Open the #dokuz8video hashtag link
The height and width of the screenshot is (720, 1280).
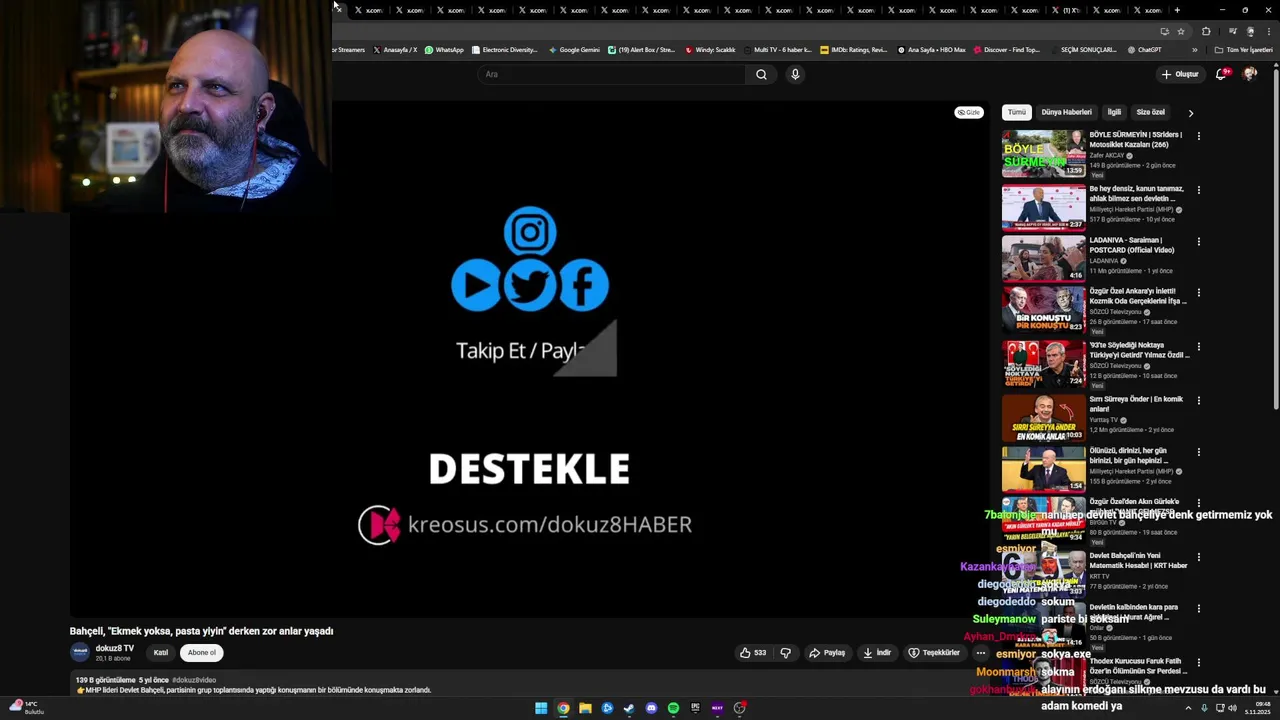194,680
